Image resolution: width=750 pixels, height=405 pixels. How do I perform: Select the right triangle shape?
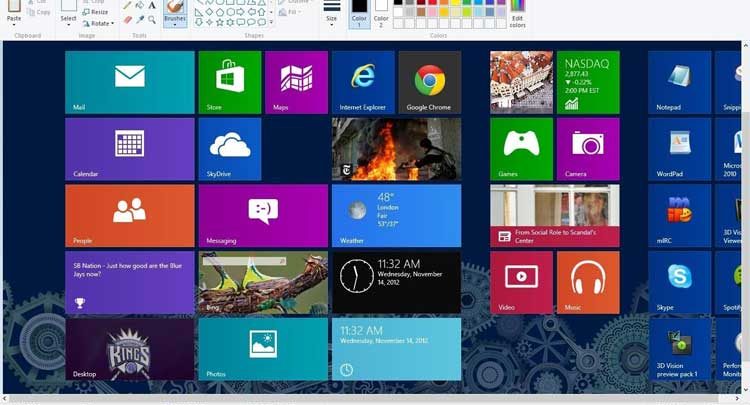(199, 12)
